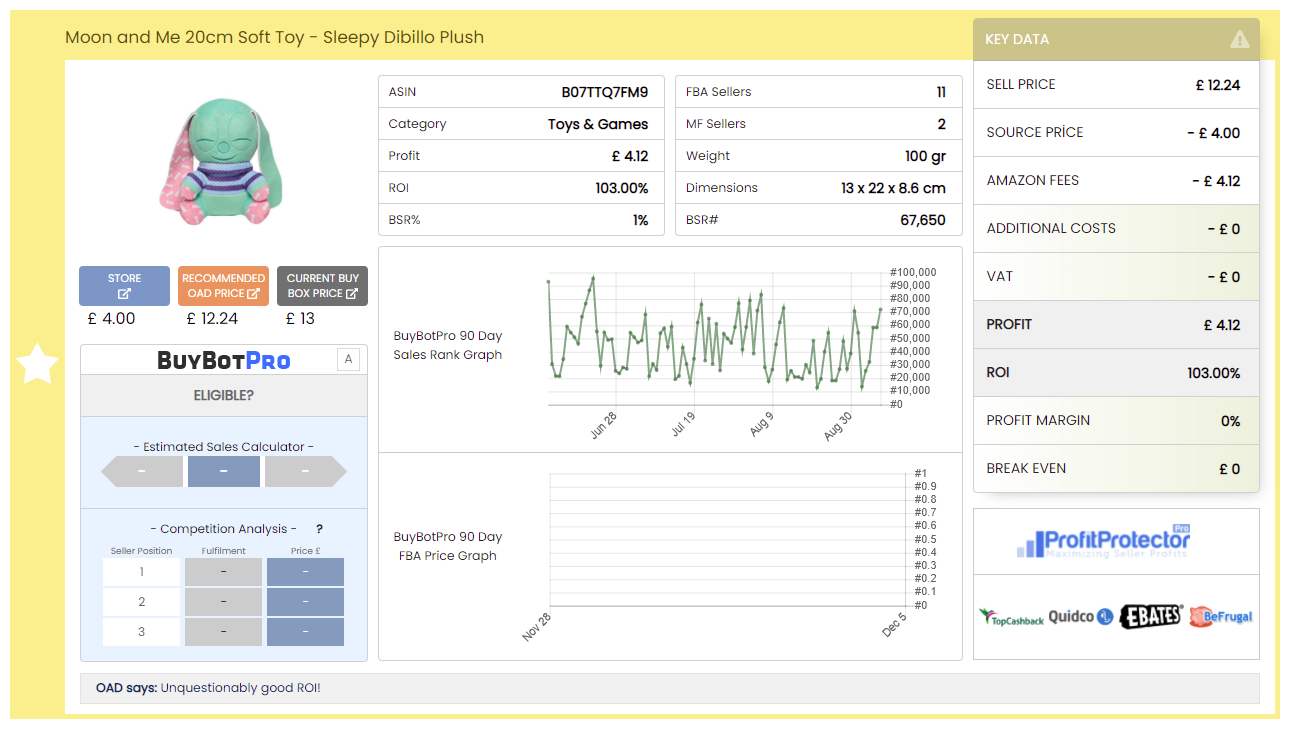
Task: Click the Price £ cell for seller position 2
Action: tap(305, 602)
